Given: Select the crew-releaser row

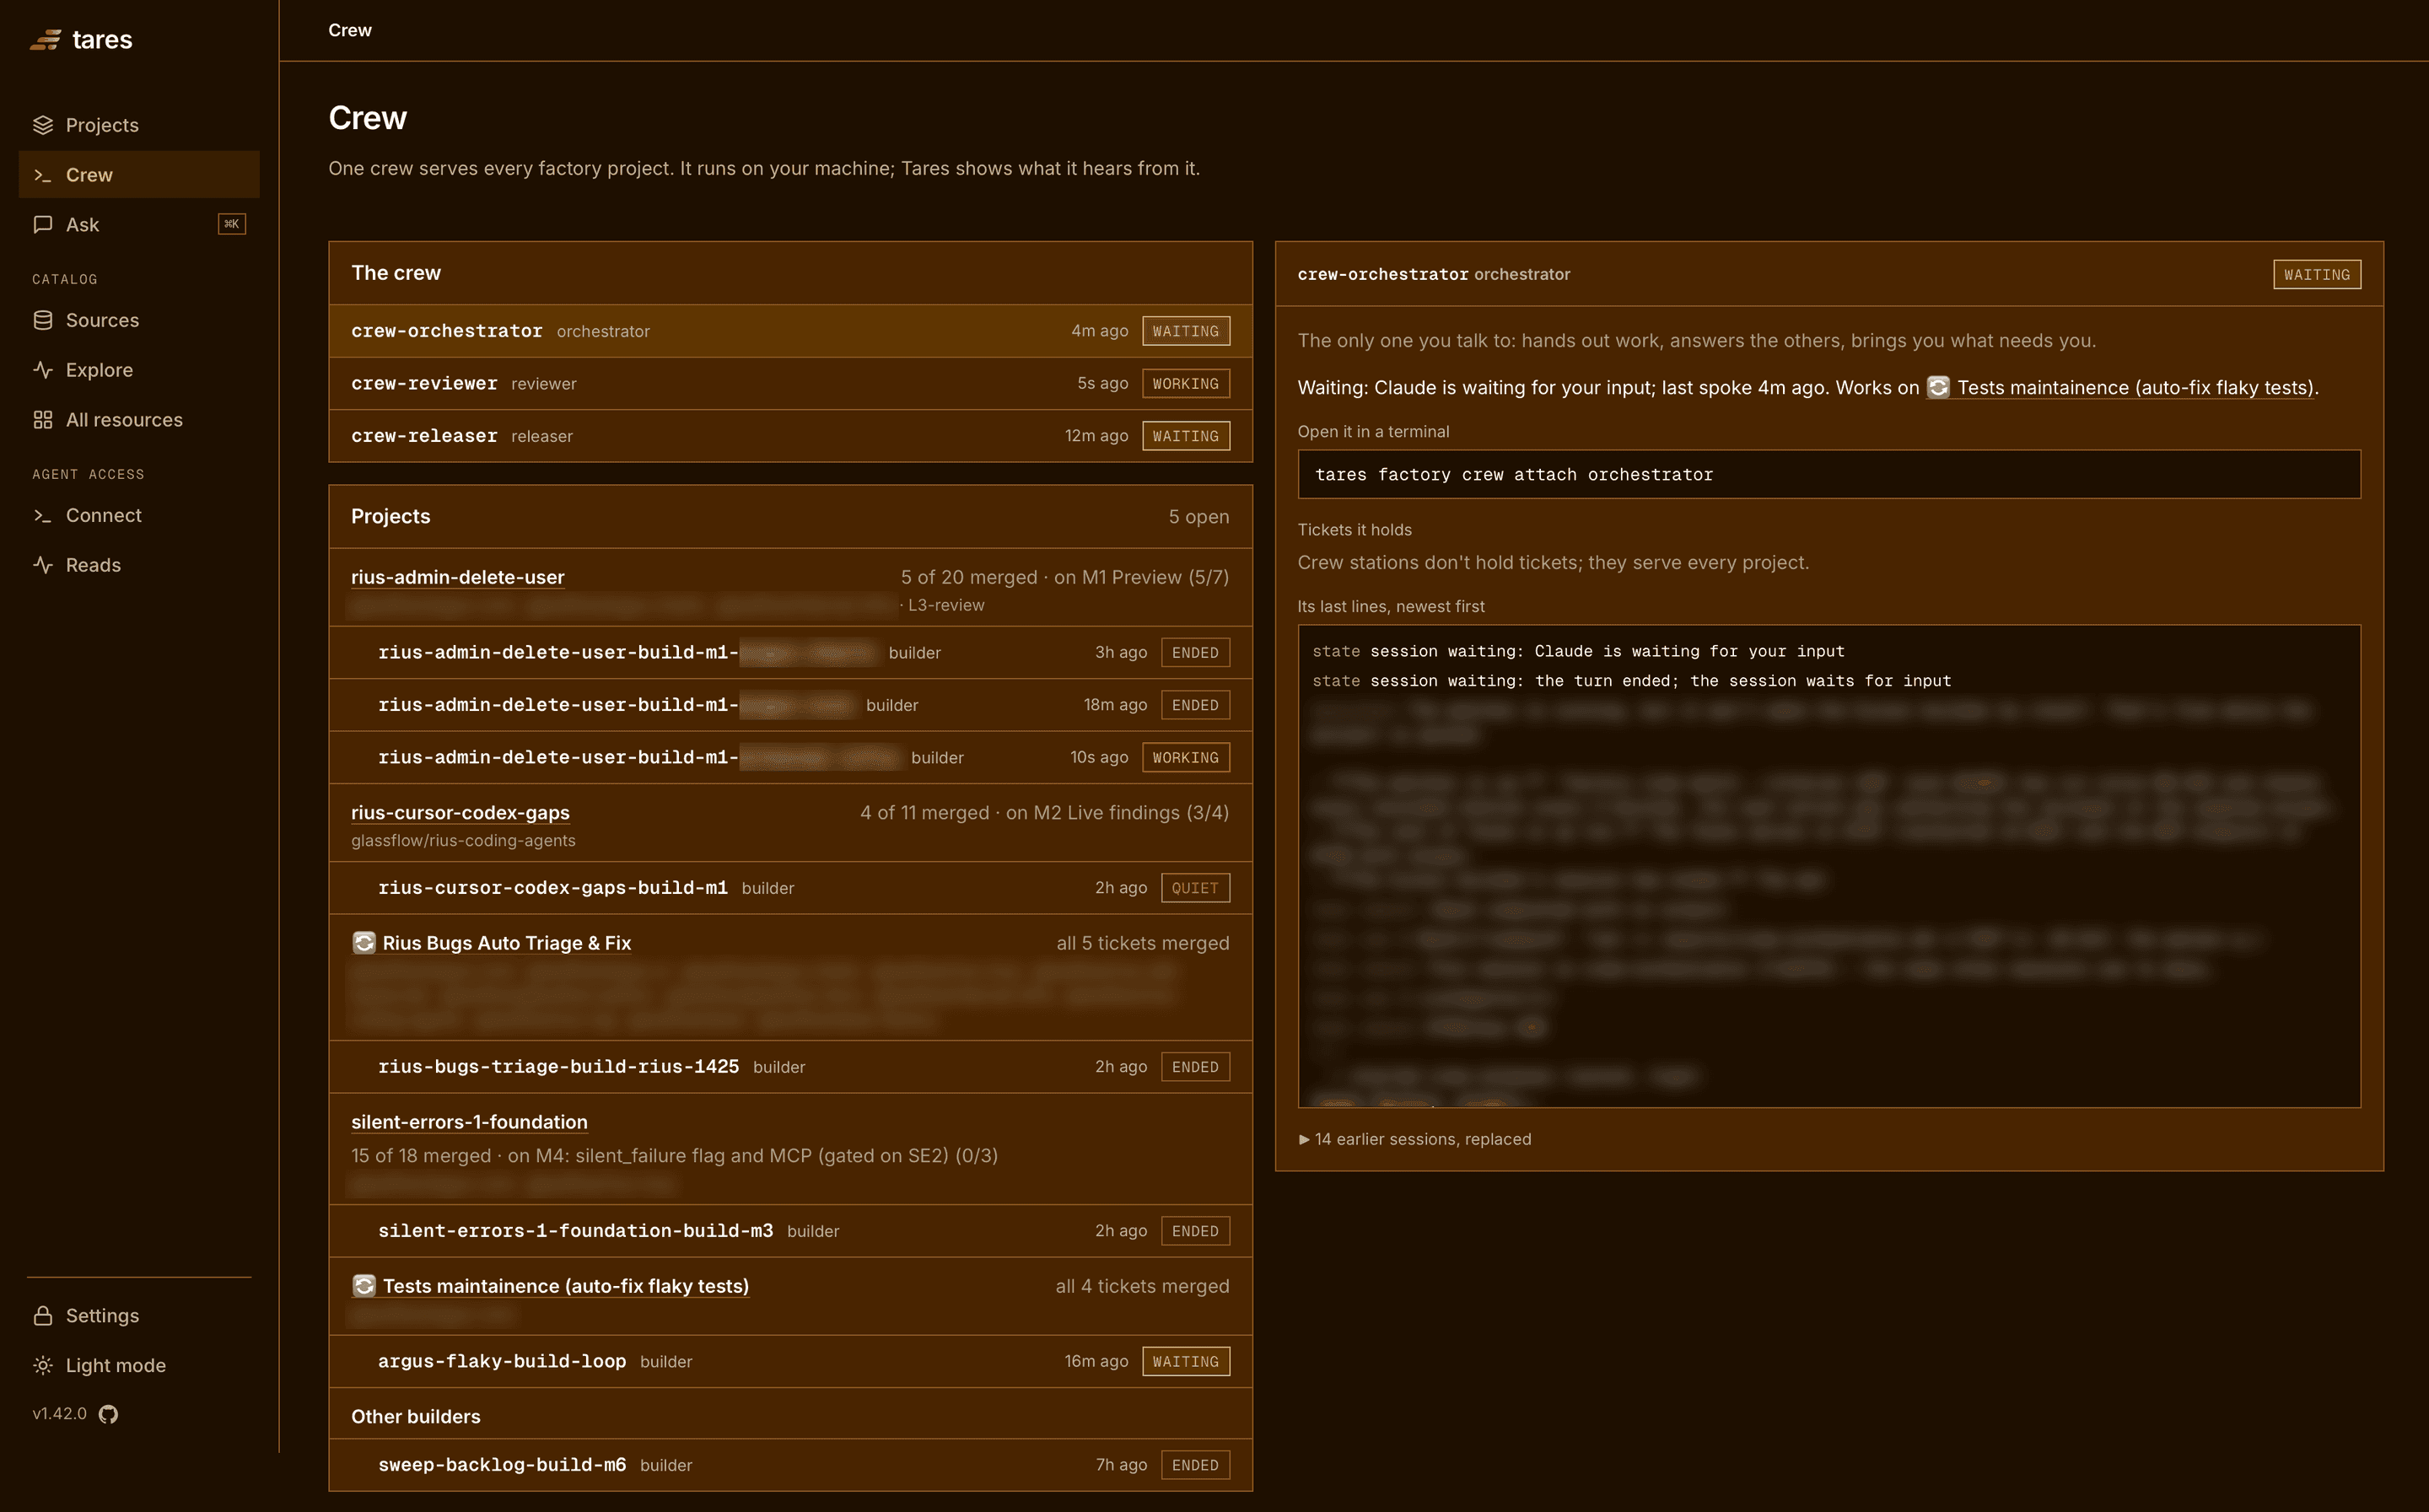Looking at the screenshot, I should tap(790, 436).
